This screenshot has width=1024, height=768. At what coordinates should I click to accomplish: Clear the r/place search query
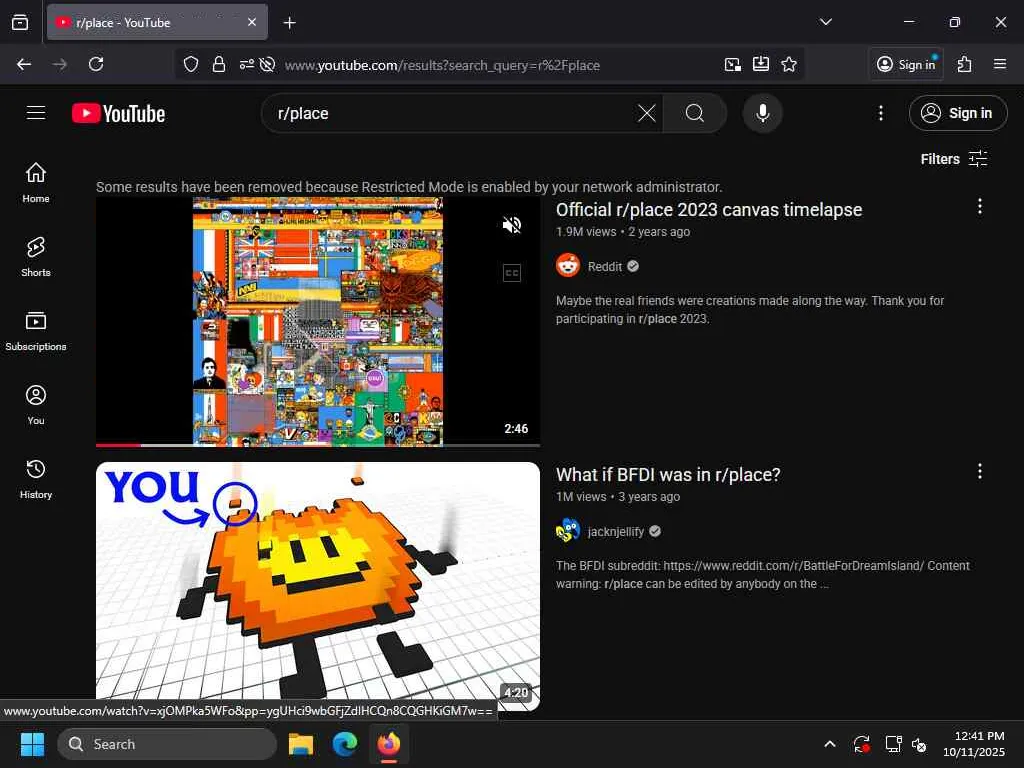tap(647, 113)
